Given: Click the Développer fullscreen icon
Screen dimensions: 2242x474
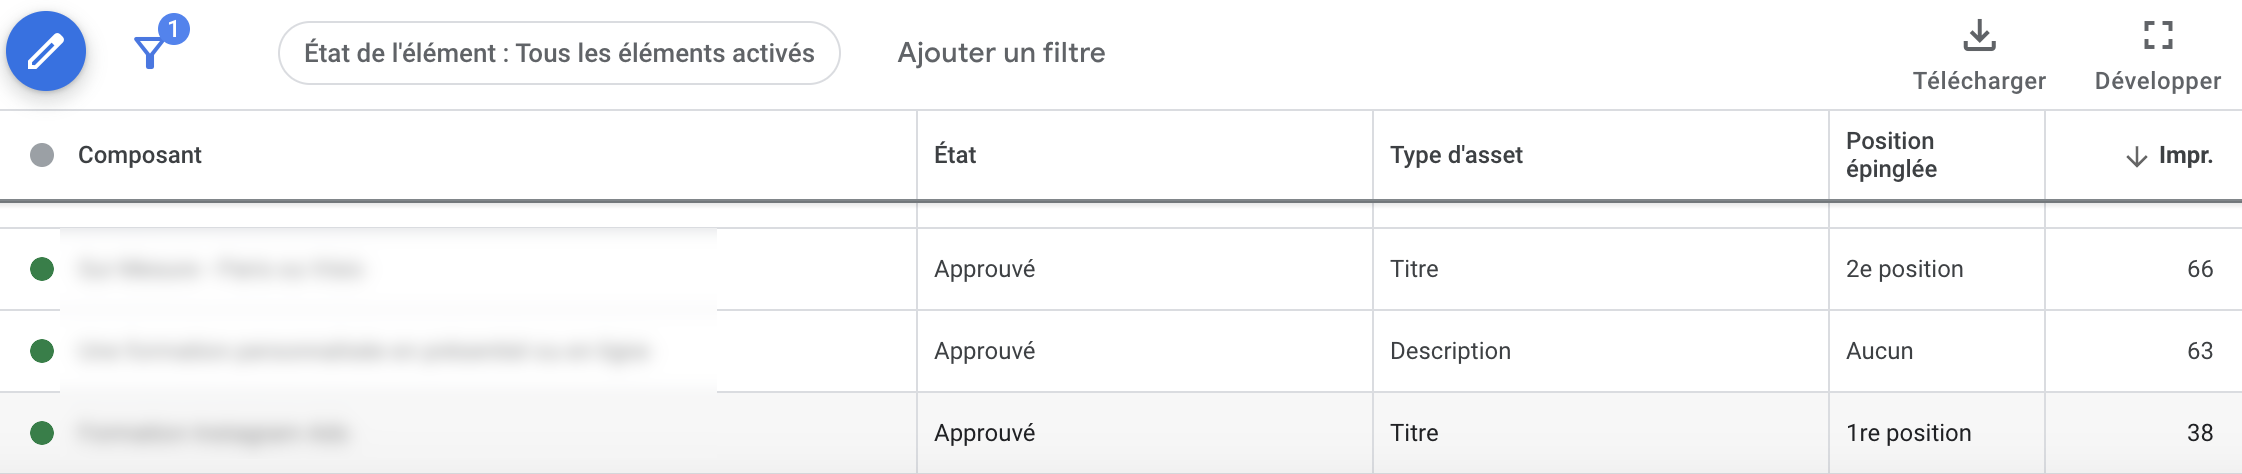Looking at the screenshot, I should pos(2158,36).
